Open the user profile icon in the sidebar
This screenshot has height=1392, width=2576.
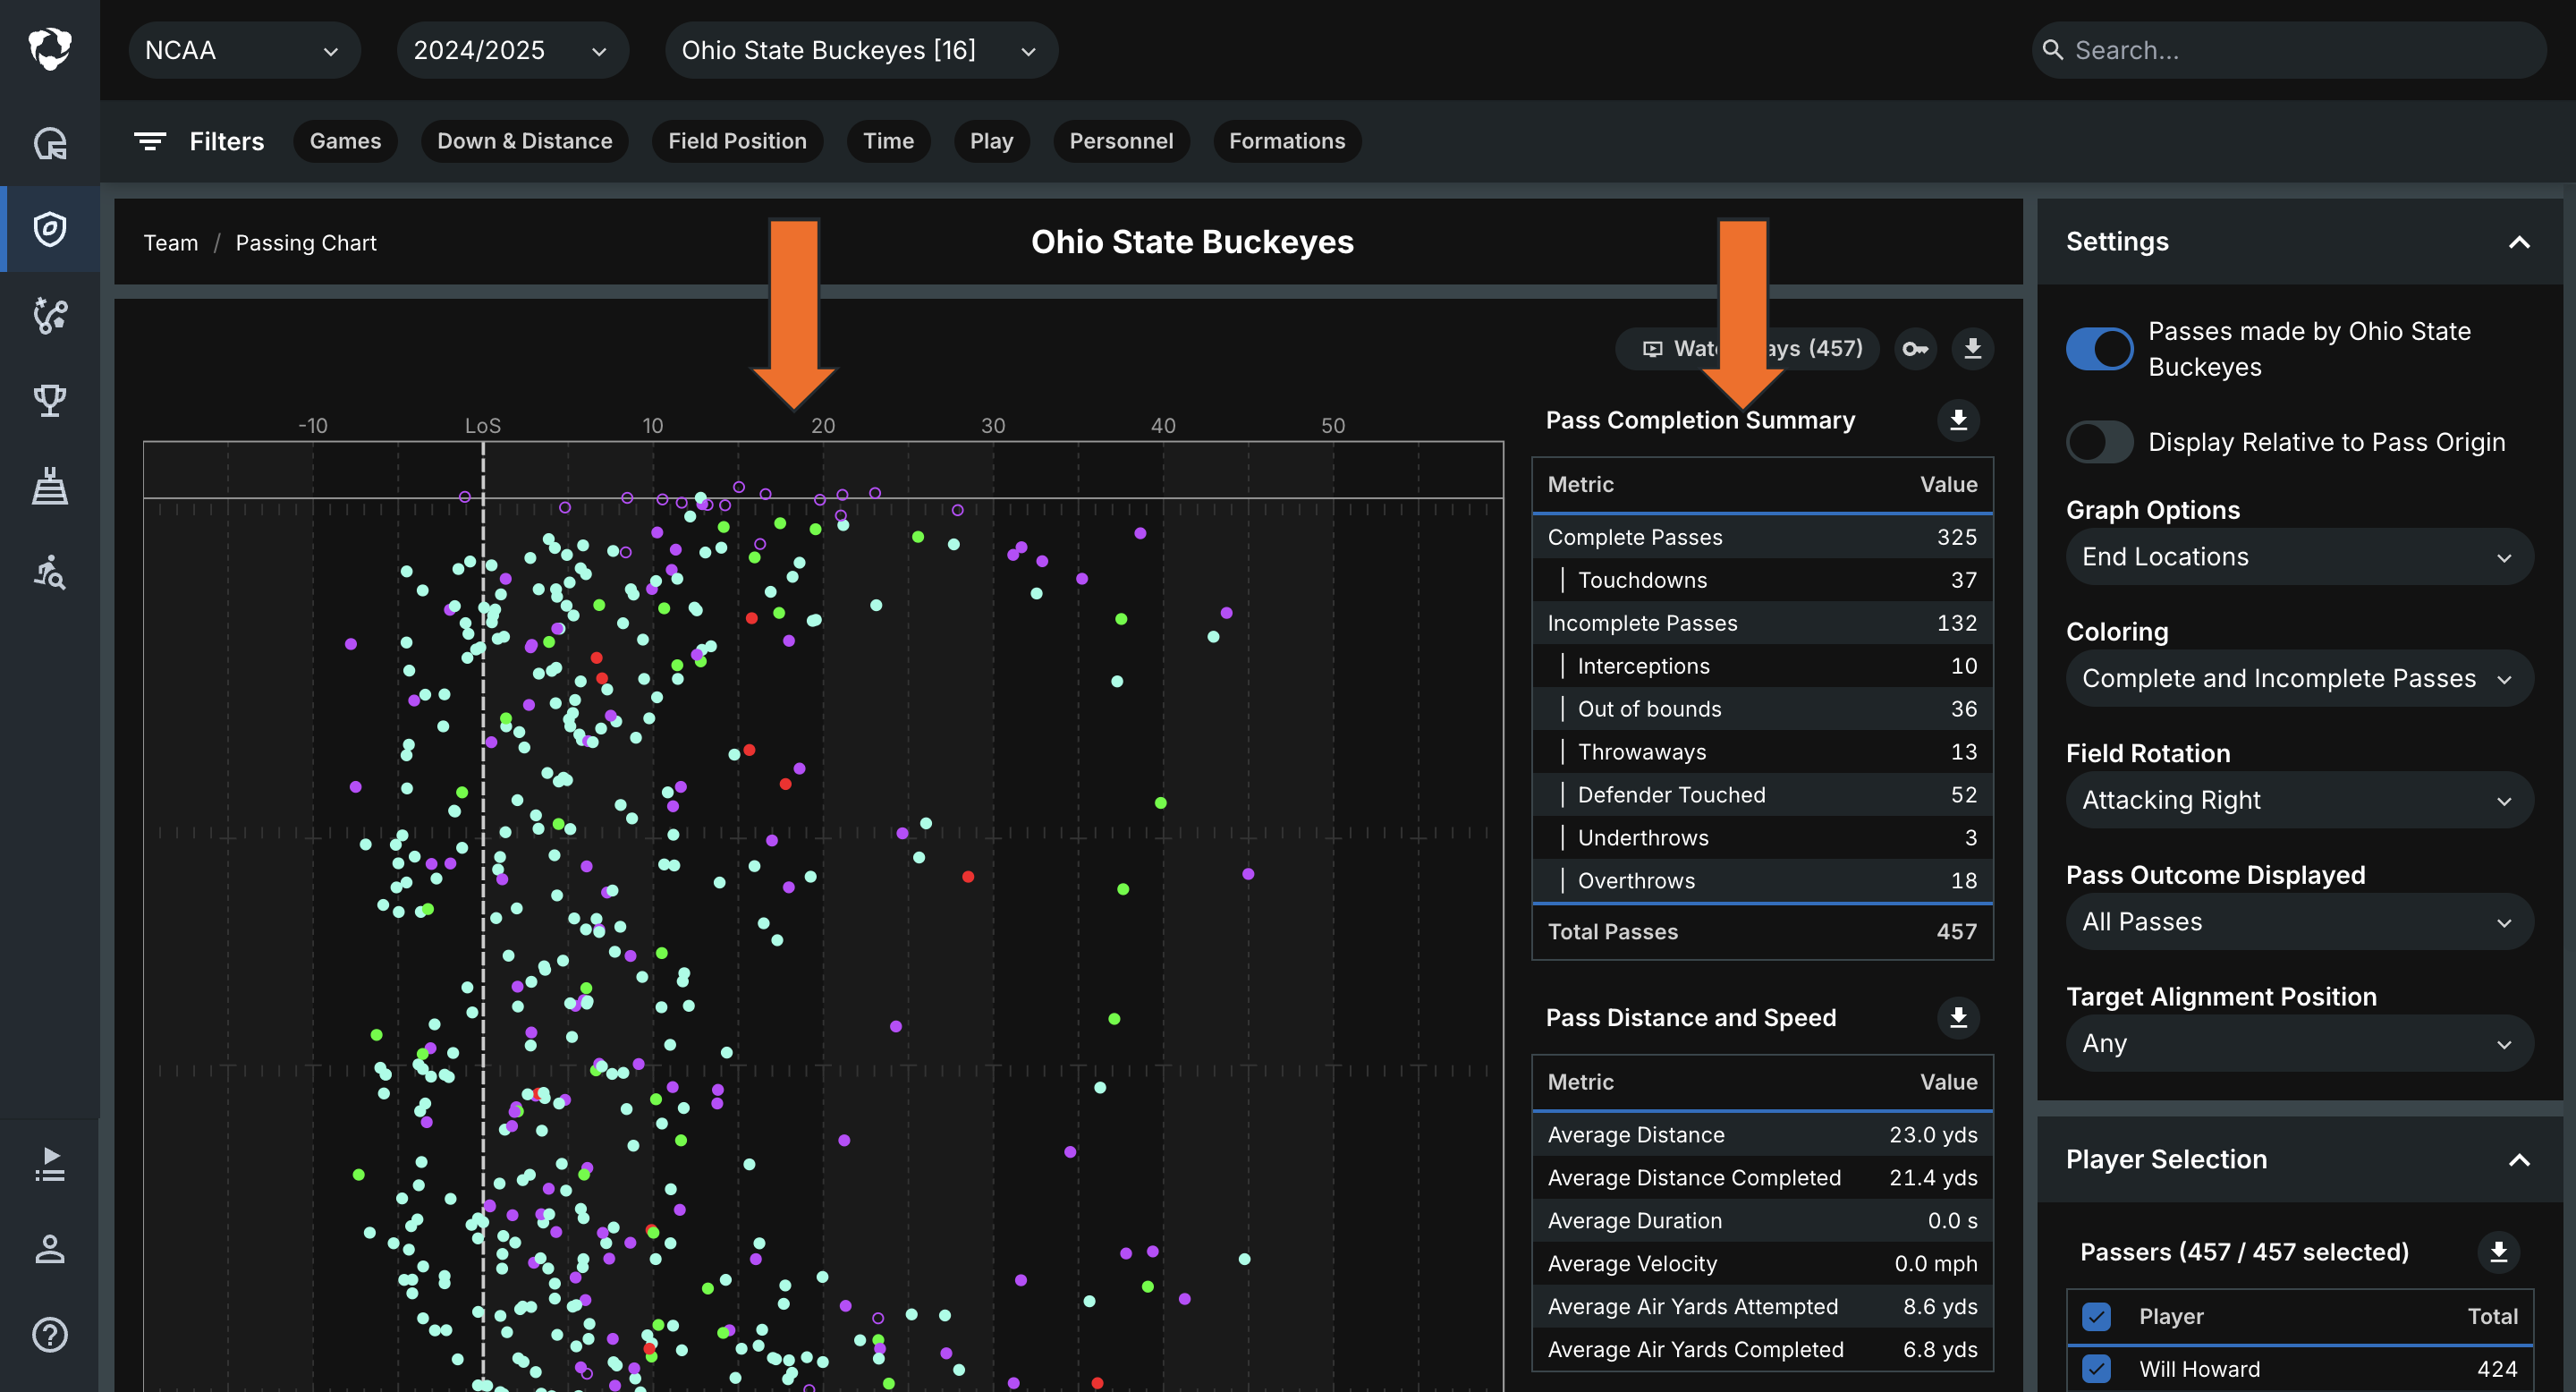(50, 1249)
